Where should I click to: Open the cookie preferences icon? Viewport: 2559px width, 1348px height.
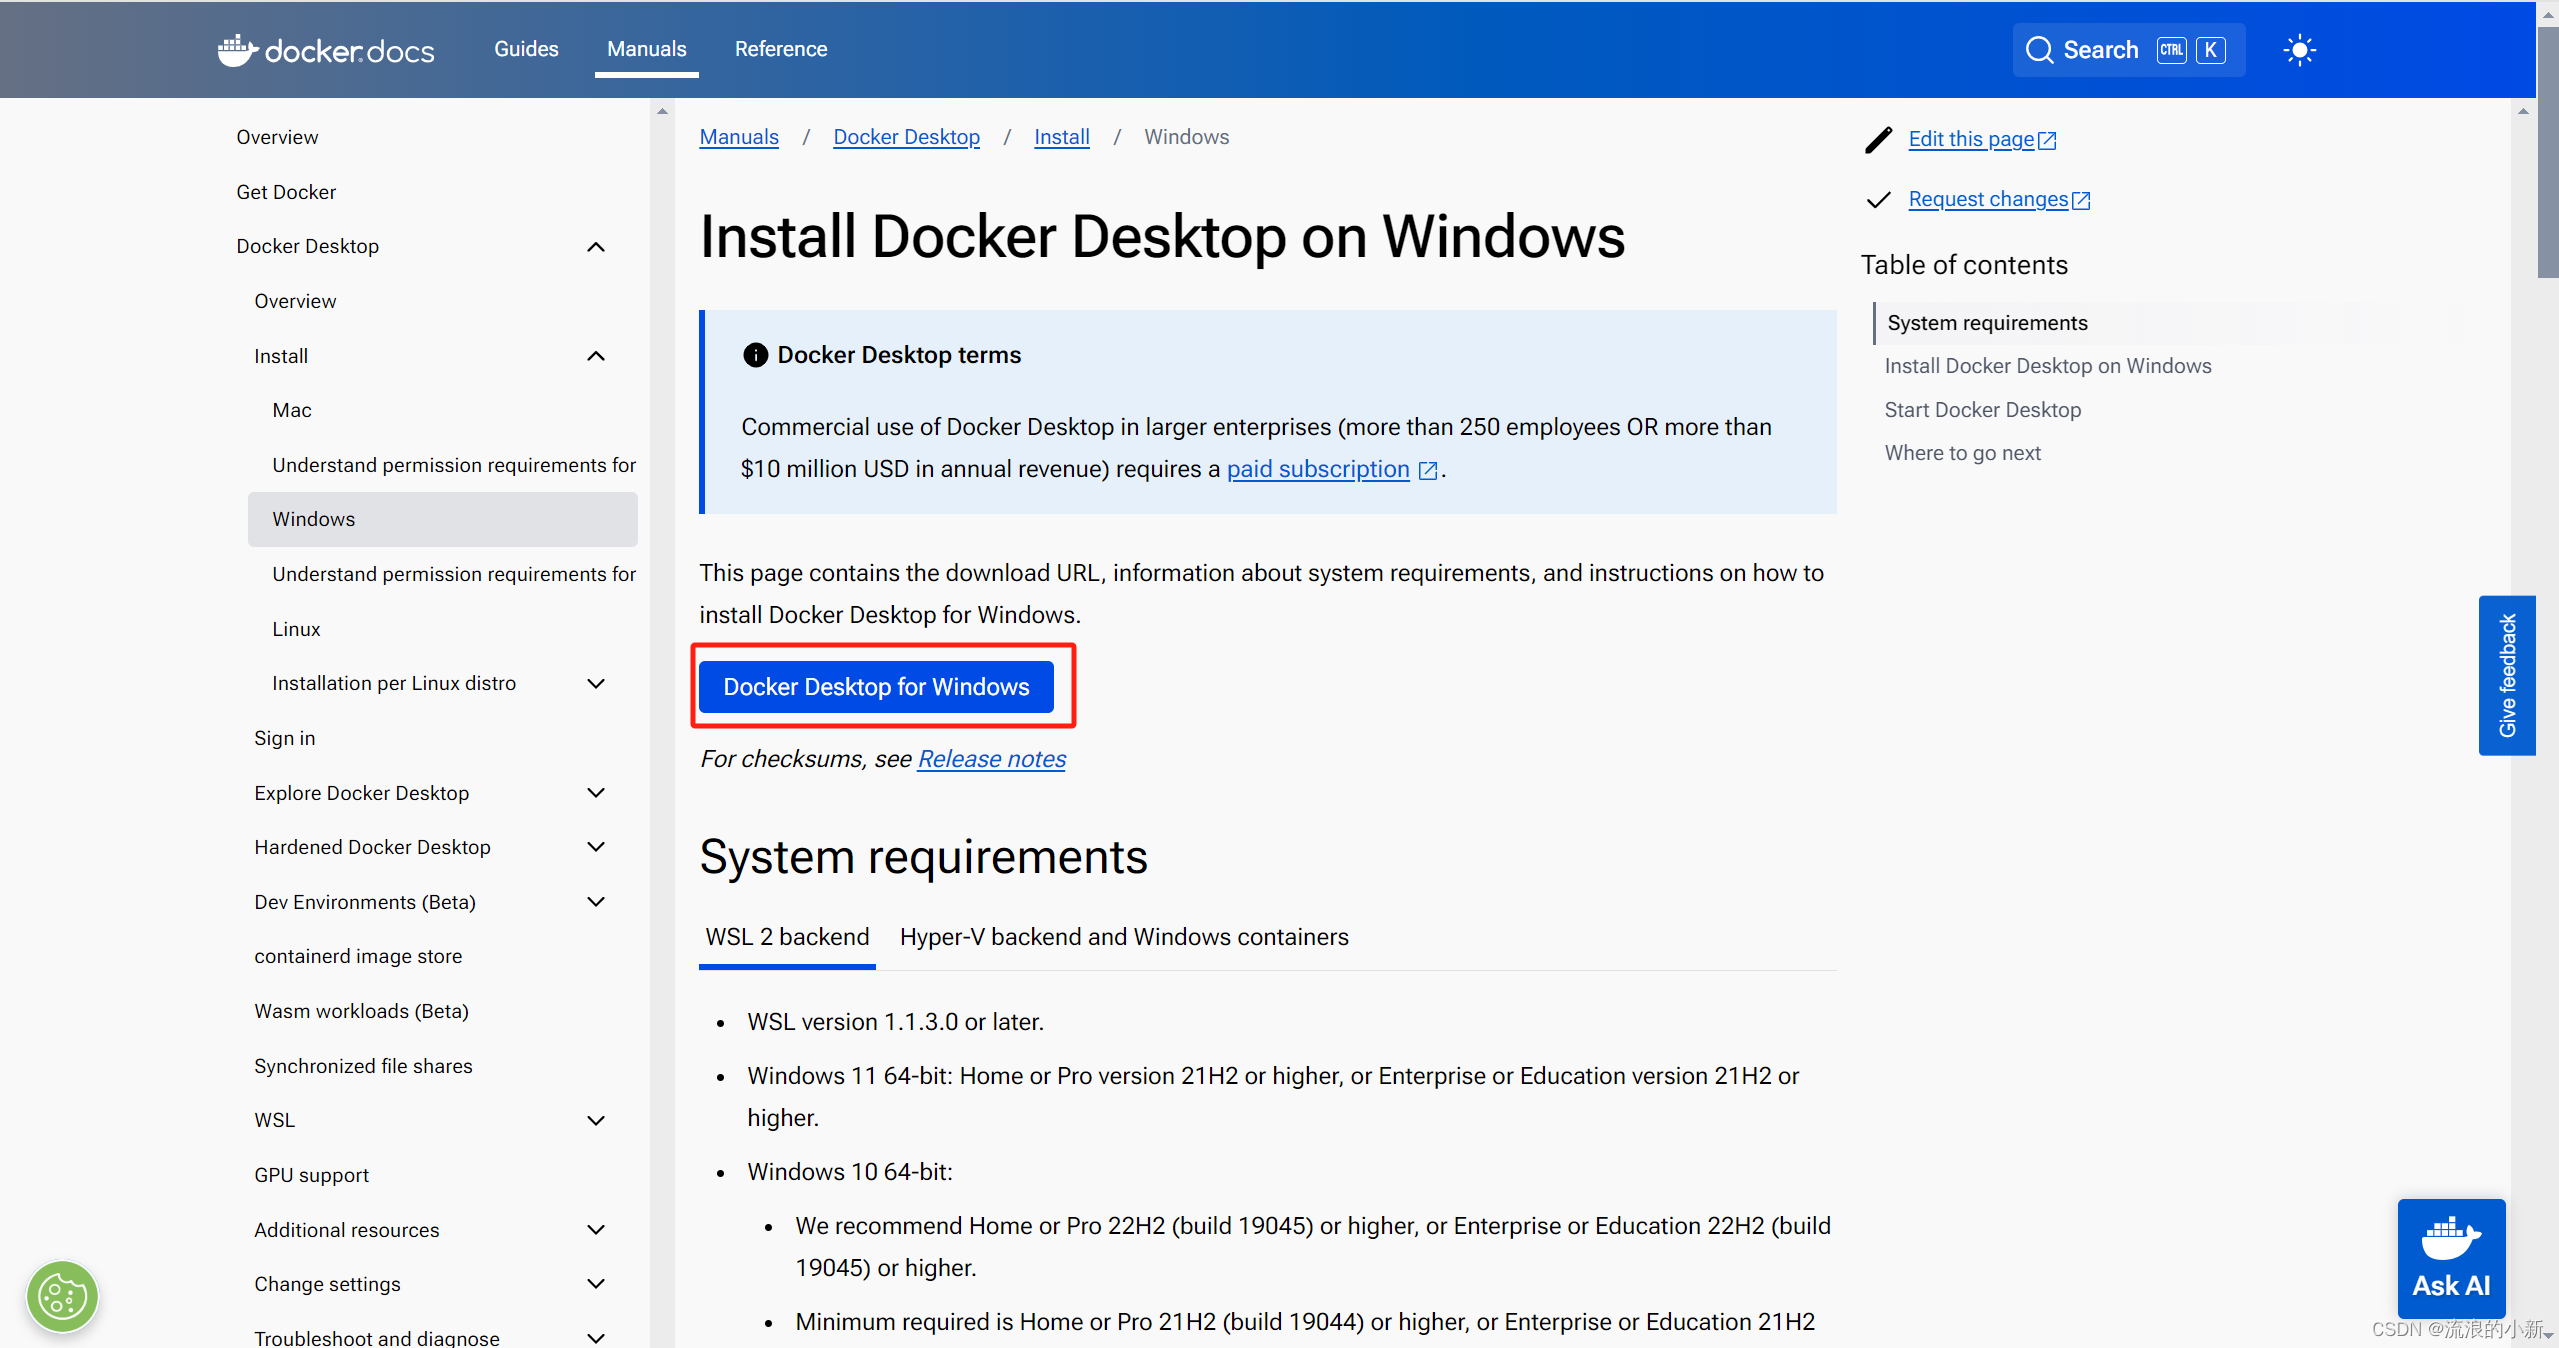62,1298
